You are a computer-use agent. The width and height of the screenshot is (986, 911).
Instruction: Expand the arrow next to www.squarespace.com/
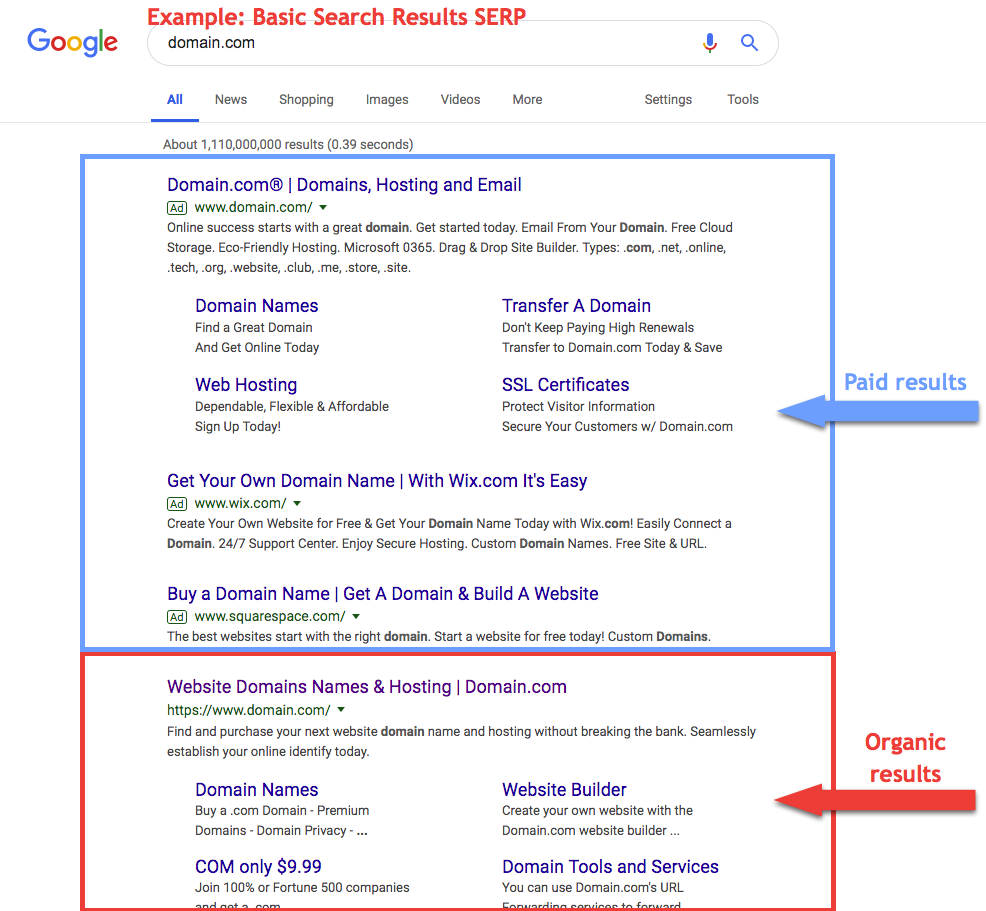[356, 617]
